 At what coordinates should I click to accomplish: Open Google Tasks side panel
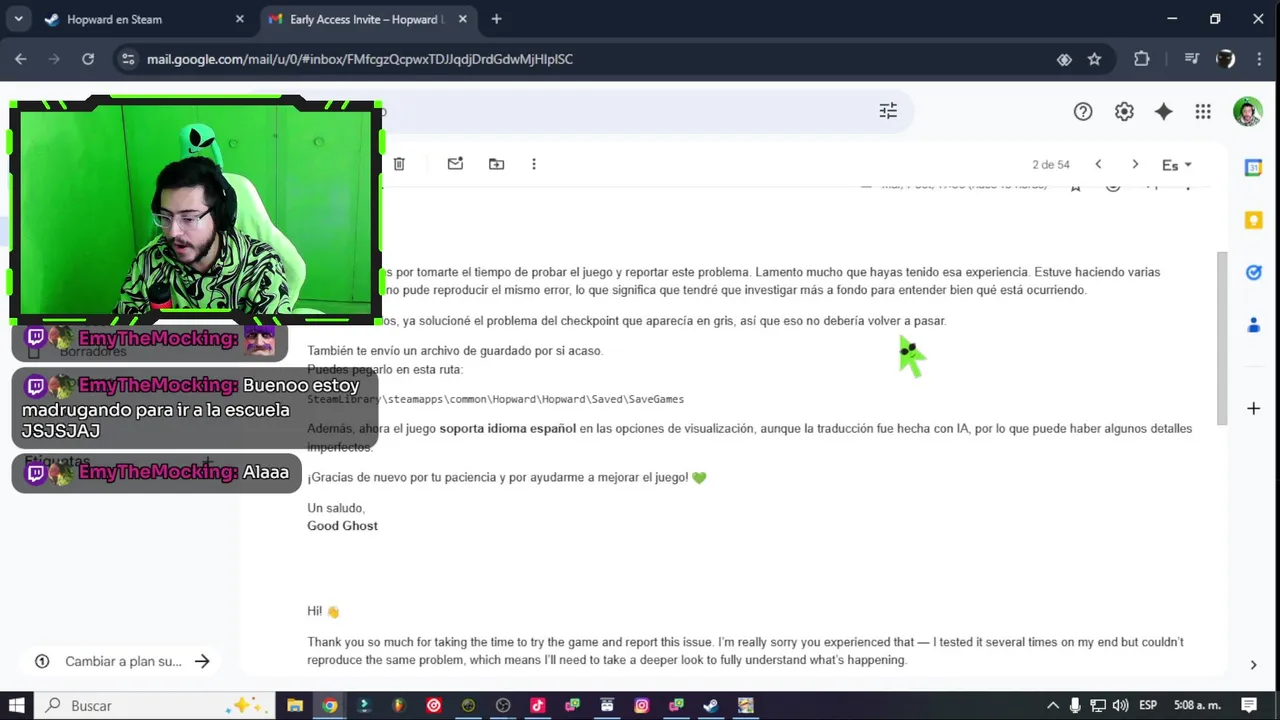coord(1253,272)
